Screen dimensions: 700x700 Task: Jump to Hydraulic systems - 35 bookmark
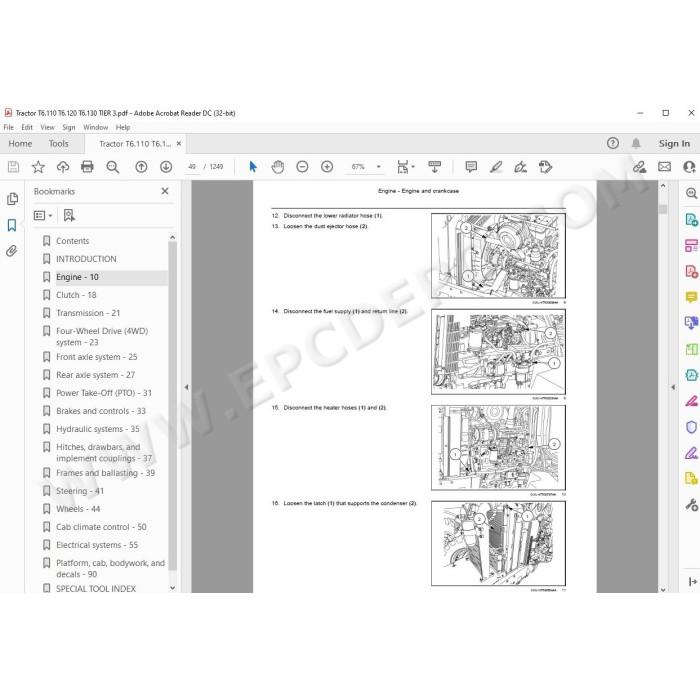pyautogui.click(x=98, y=429)
